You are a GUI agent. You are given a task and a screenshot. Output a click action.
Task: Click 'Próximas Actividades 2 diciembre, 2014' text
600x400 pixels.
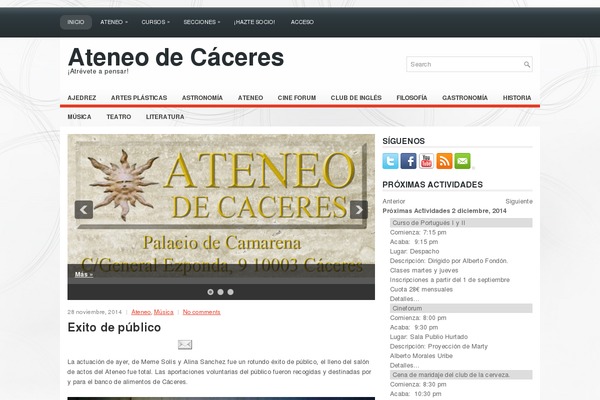pyautogui.click(x=444, y=211)
